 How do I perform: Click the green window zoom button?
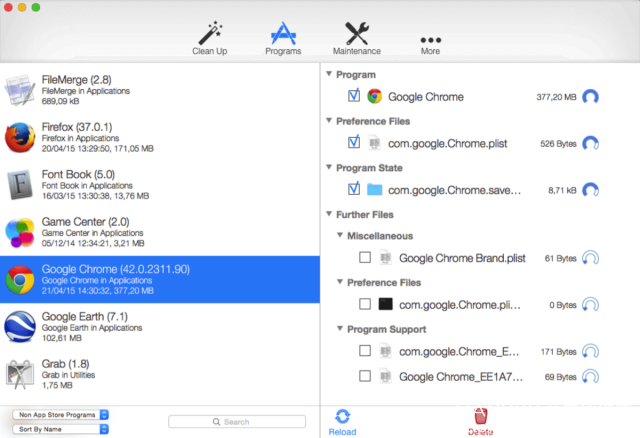[x=36, y=7]
